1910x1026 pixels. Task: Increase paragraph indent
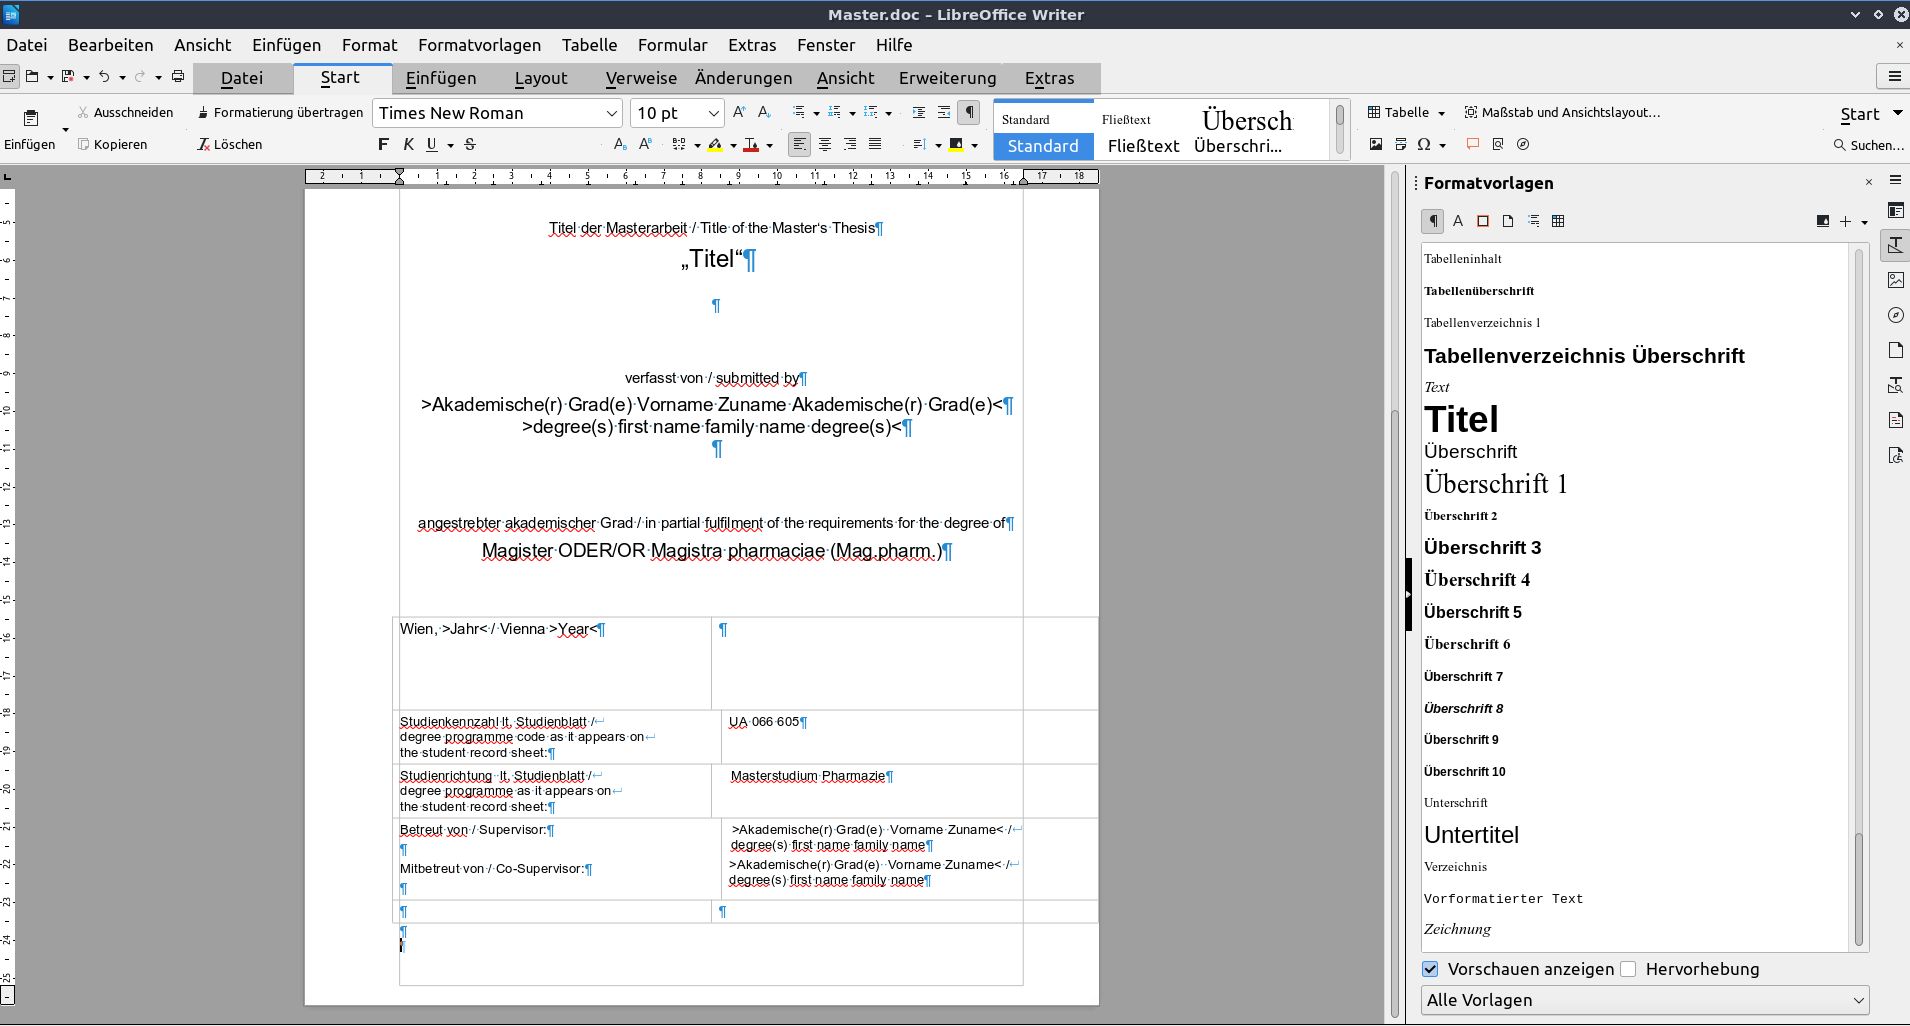(919, 113)
